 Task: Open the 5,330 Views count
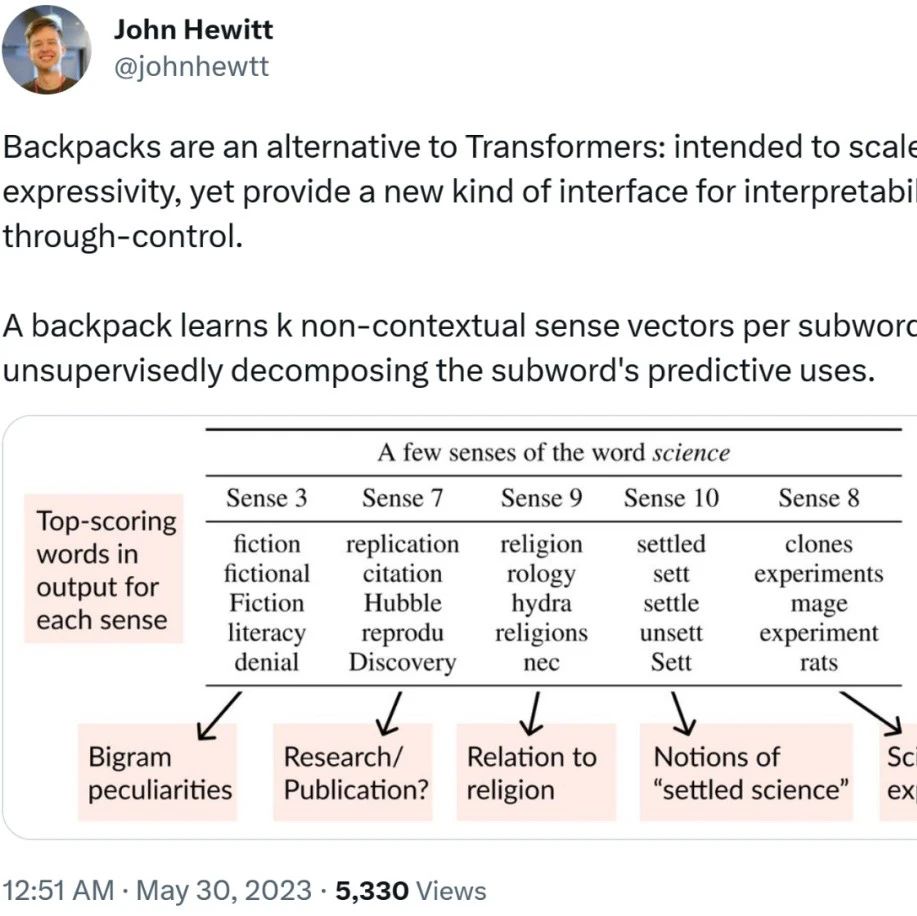click(x=411, y=891)
